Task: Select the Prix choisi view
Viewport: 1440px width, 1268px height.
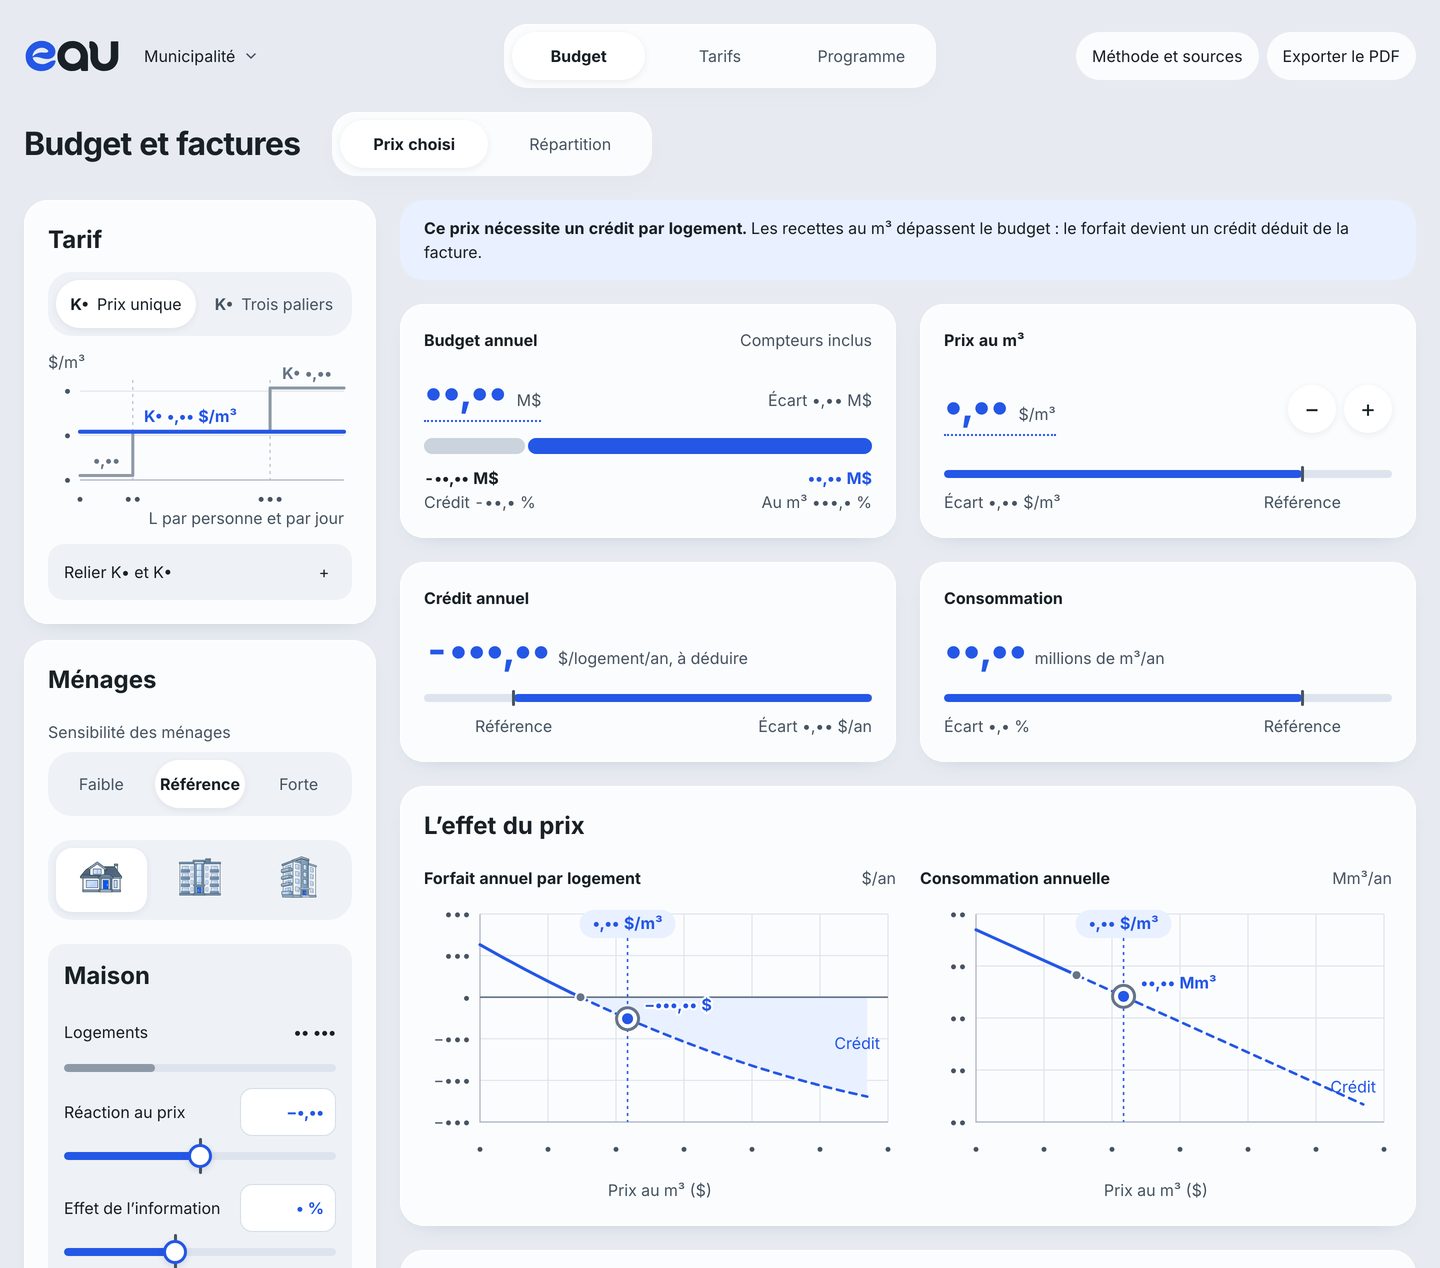Action: point(414,144)
